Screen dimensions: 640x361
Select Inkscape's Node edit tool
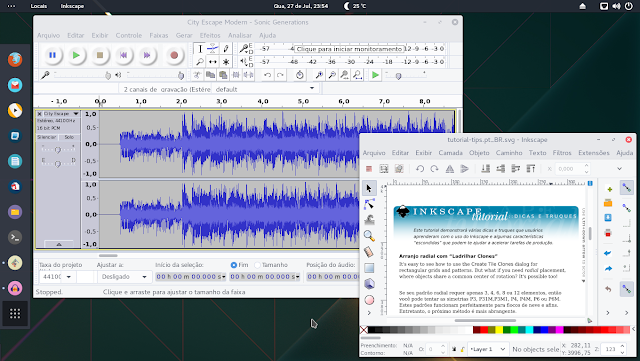click(x=369, y=204)
